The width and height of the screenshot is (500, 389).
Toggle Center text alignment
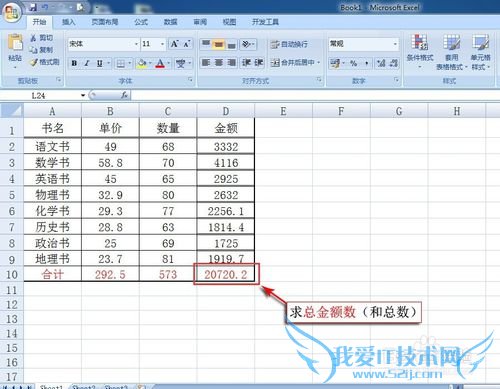(219, 62)
